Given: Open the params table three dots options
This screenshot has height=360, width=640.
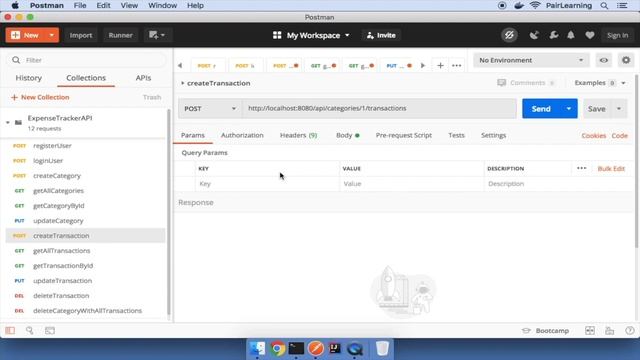Looking at the screenshot, I should [582, 168].
